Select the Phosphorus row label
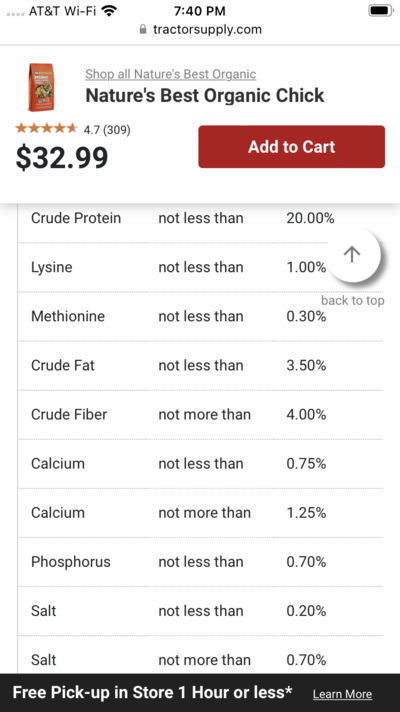 point(71,562)
